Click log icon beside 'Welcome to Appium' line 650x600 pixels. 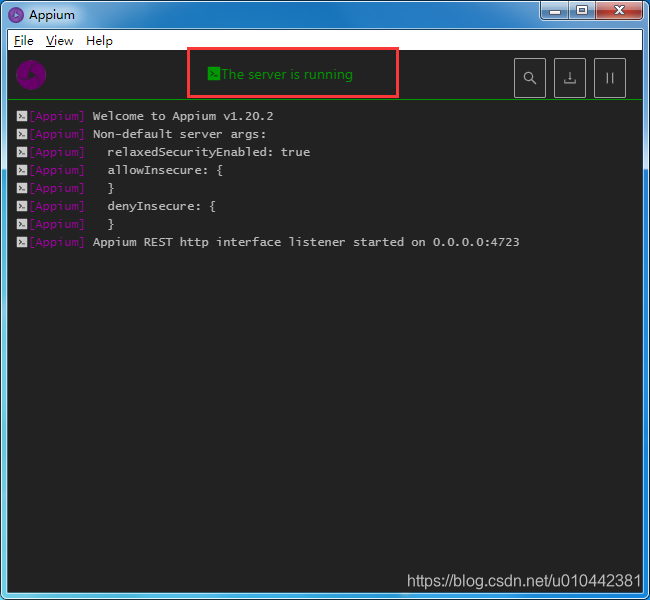point(22,116)
